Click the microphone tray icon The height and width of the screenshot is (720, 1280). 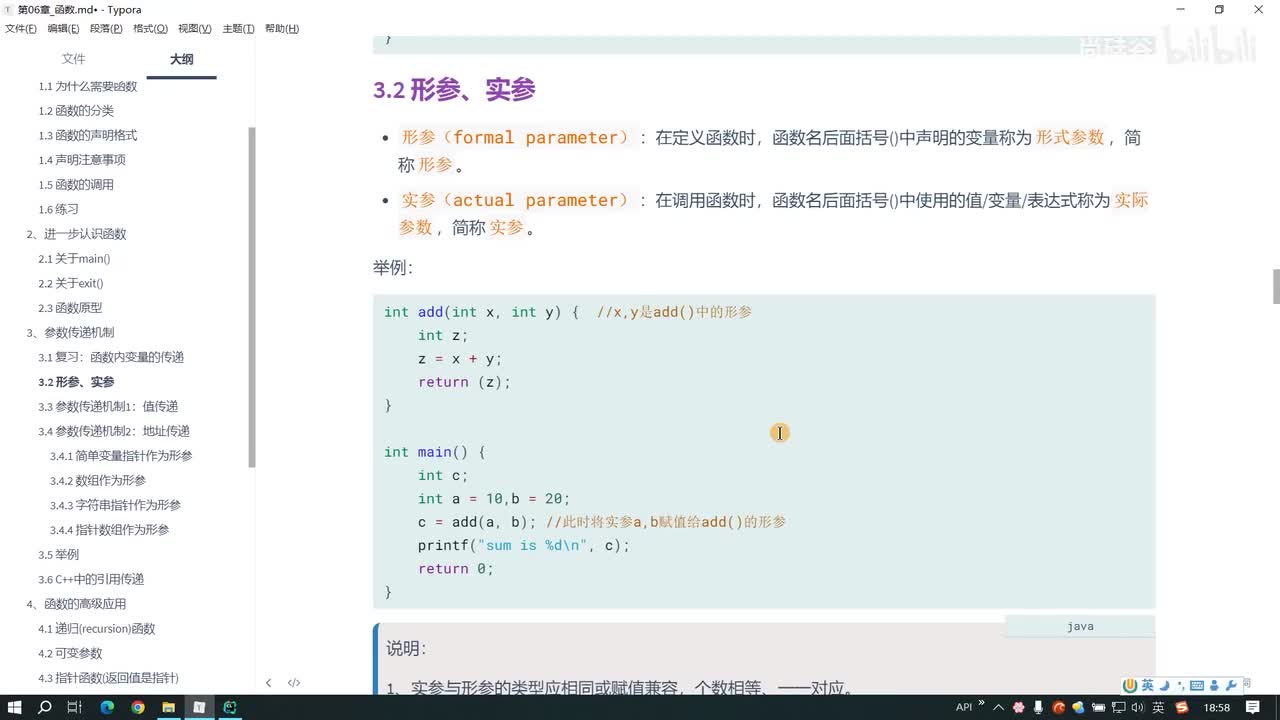[1039, 707]
